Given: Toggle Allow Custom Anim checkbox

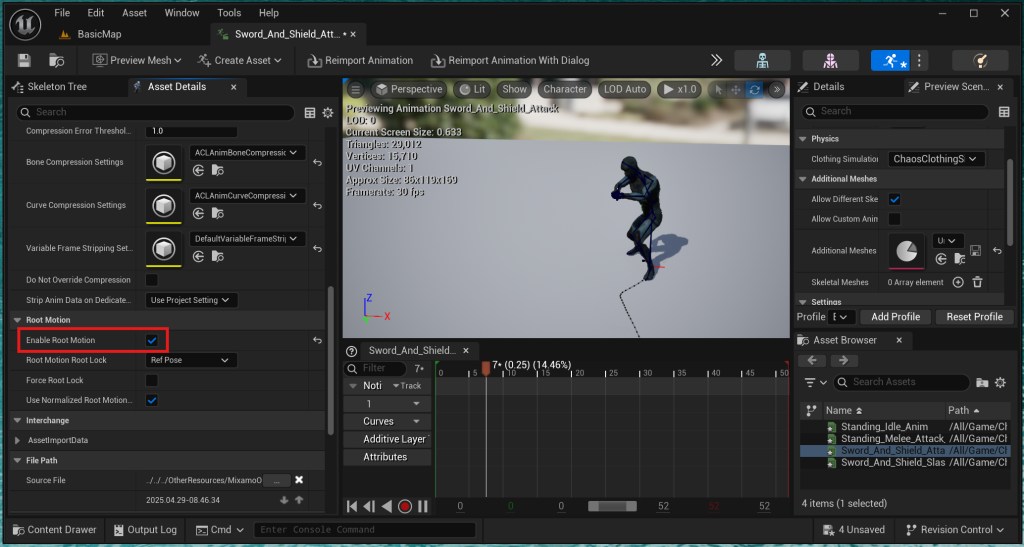Looking at the screenshot, I should (895, 219).
